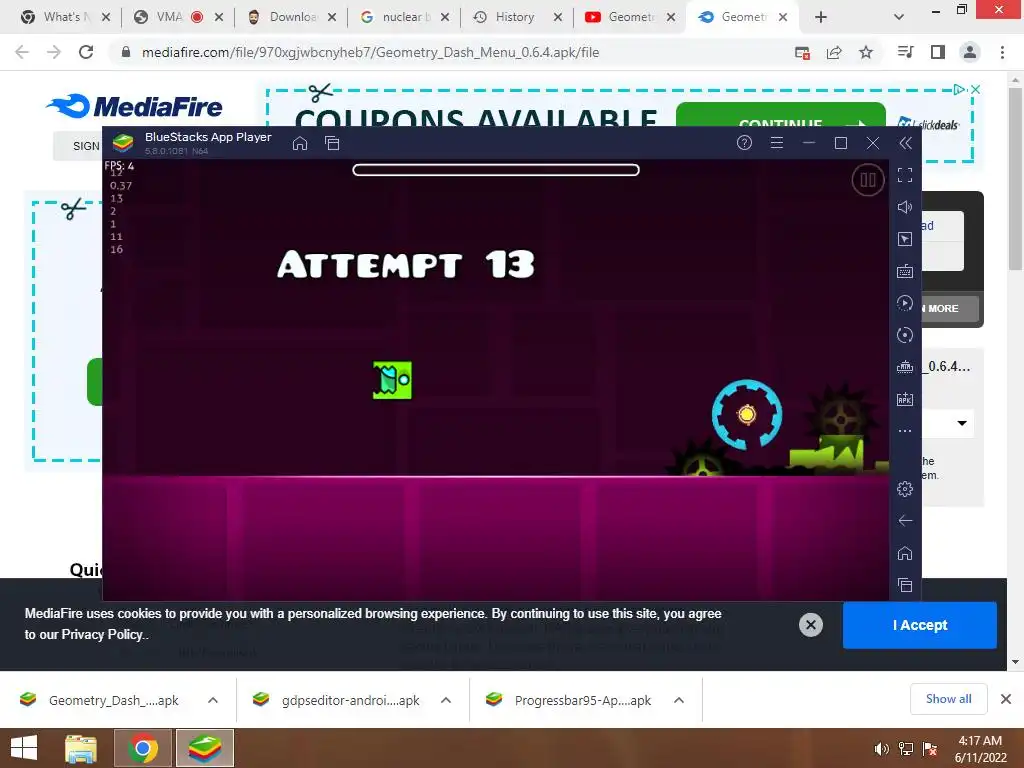
Task: Click BlueStacks sync operations icon
Action: pos(904,335)
